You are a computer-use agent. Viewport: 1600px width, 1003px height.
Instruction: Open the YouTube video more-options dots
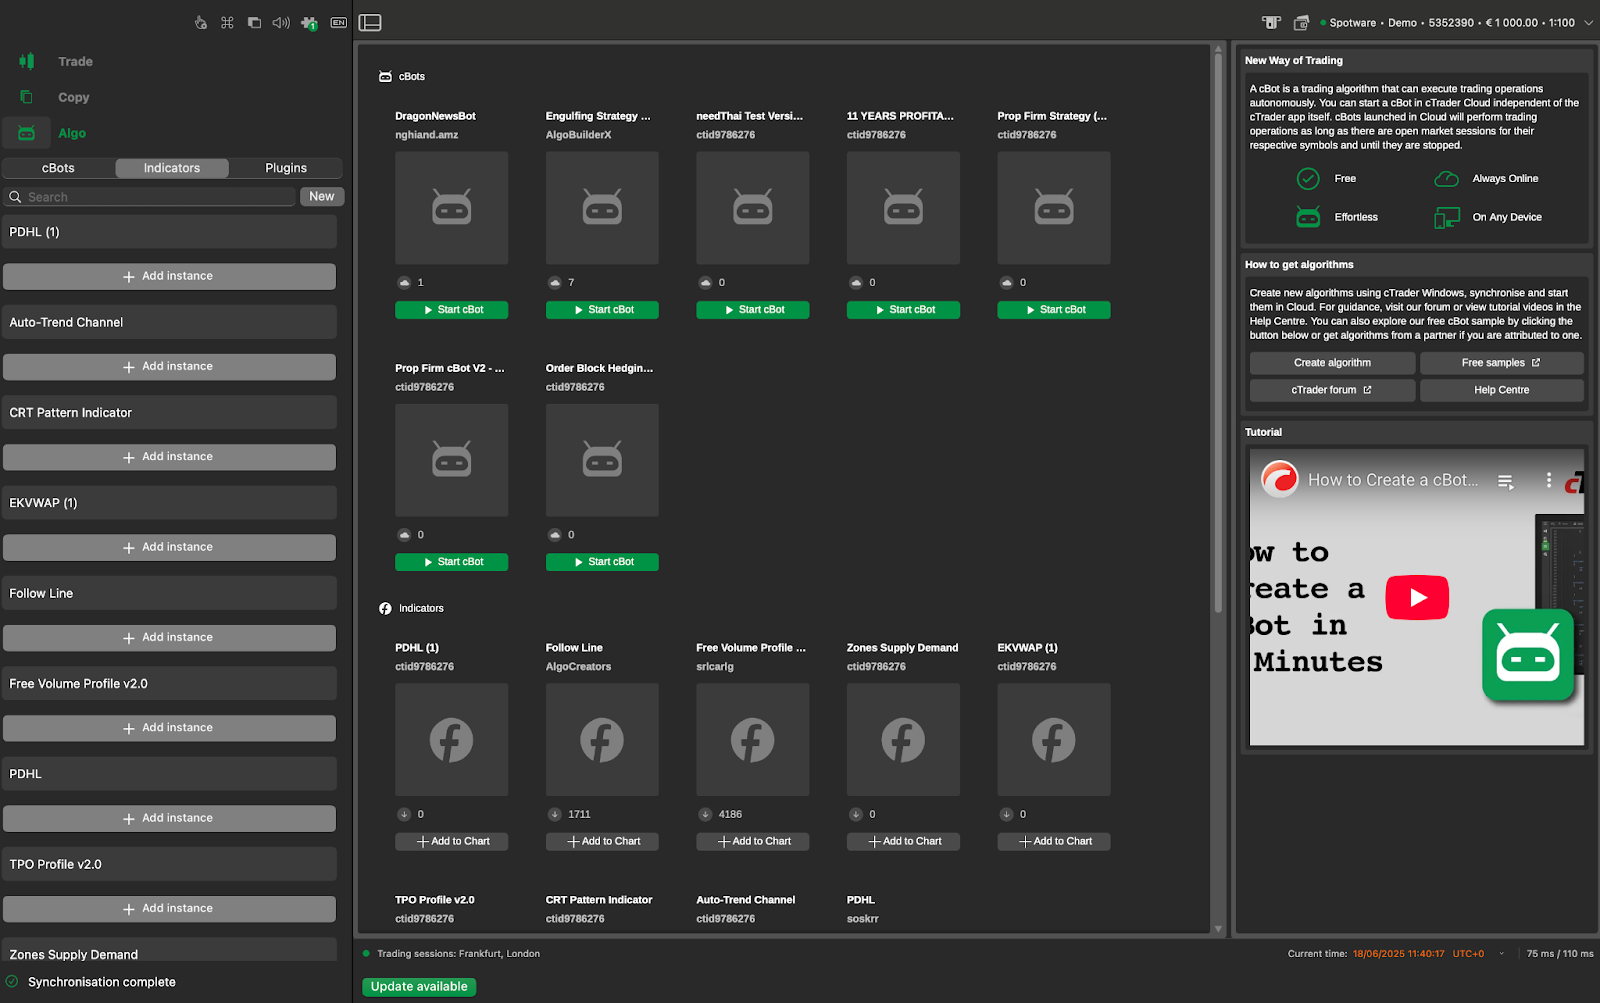pos(1549,480)
